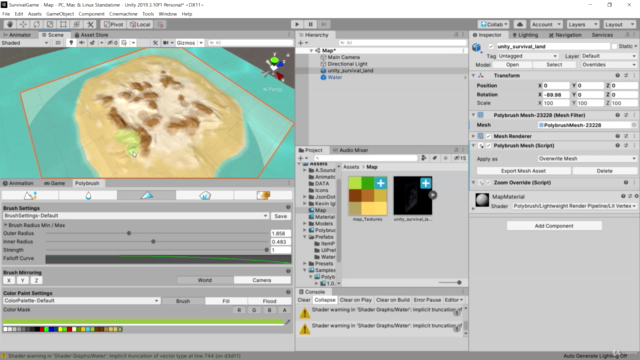Click the Project favorites star icon
Image resolution: width=640 pixels, height=360 pixels.
coord(446,158)
